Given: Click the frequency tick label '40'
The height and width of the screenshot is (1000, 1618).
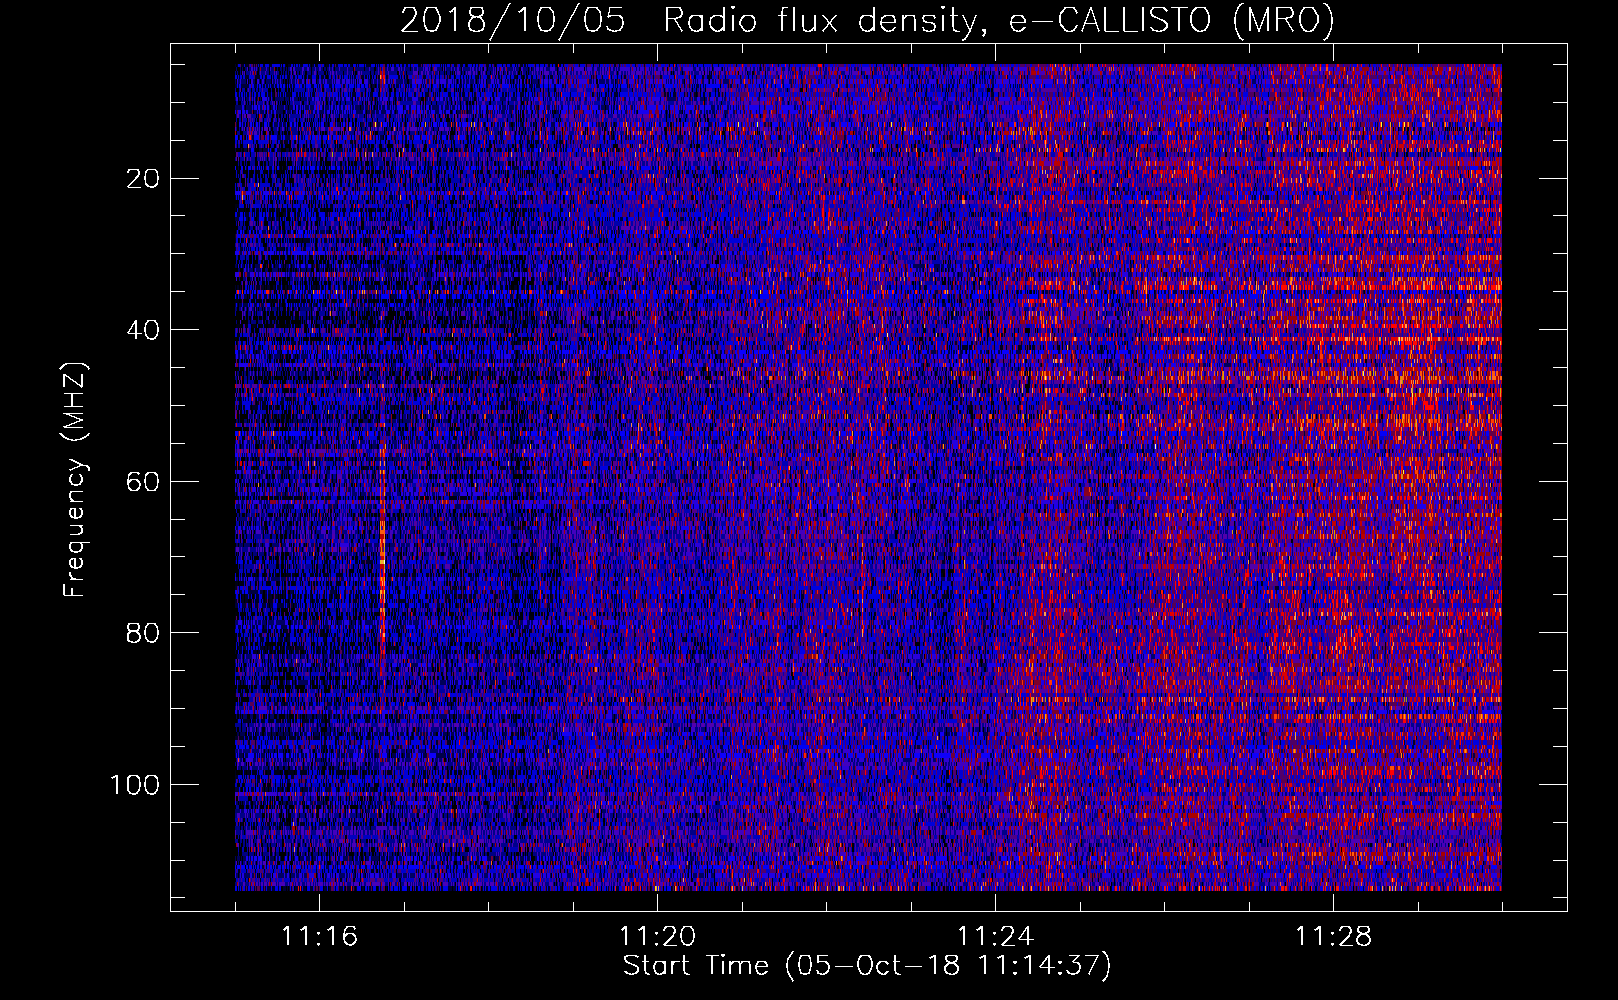Looking at the screenshot, I should [144, 330].
